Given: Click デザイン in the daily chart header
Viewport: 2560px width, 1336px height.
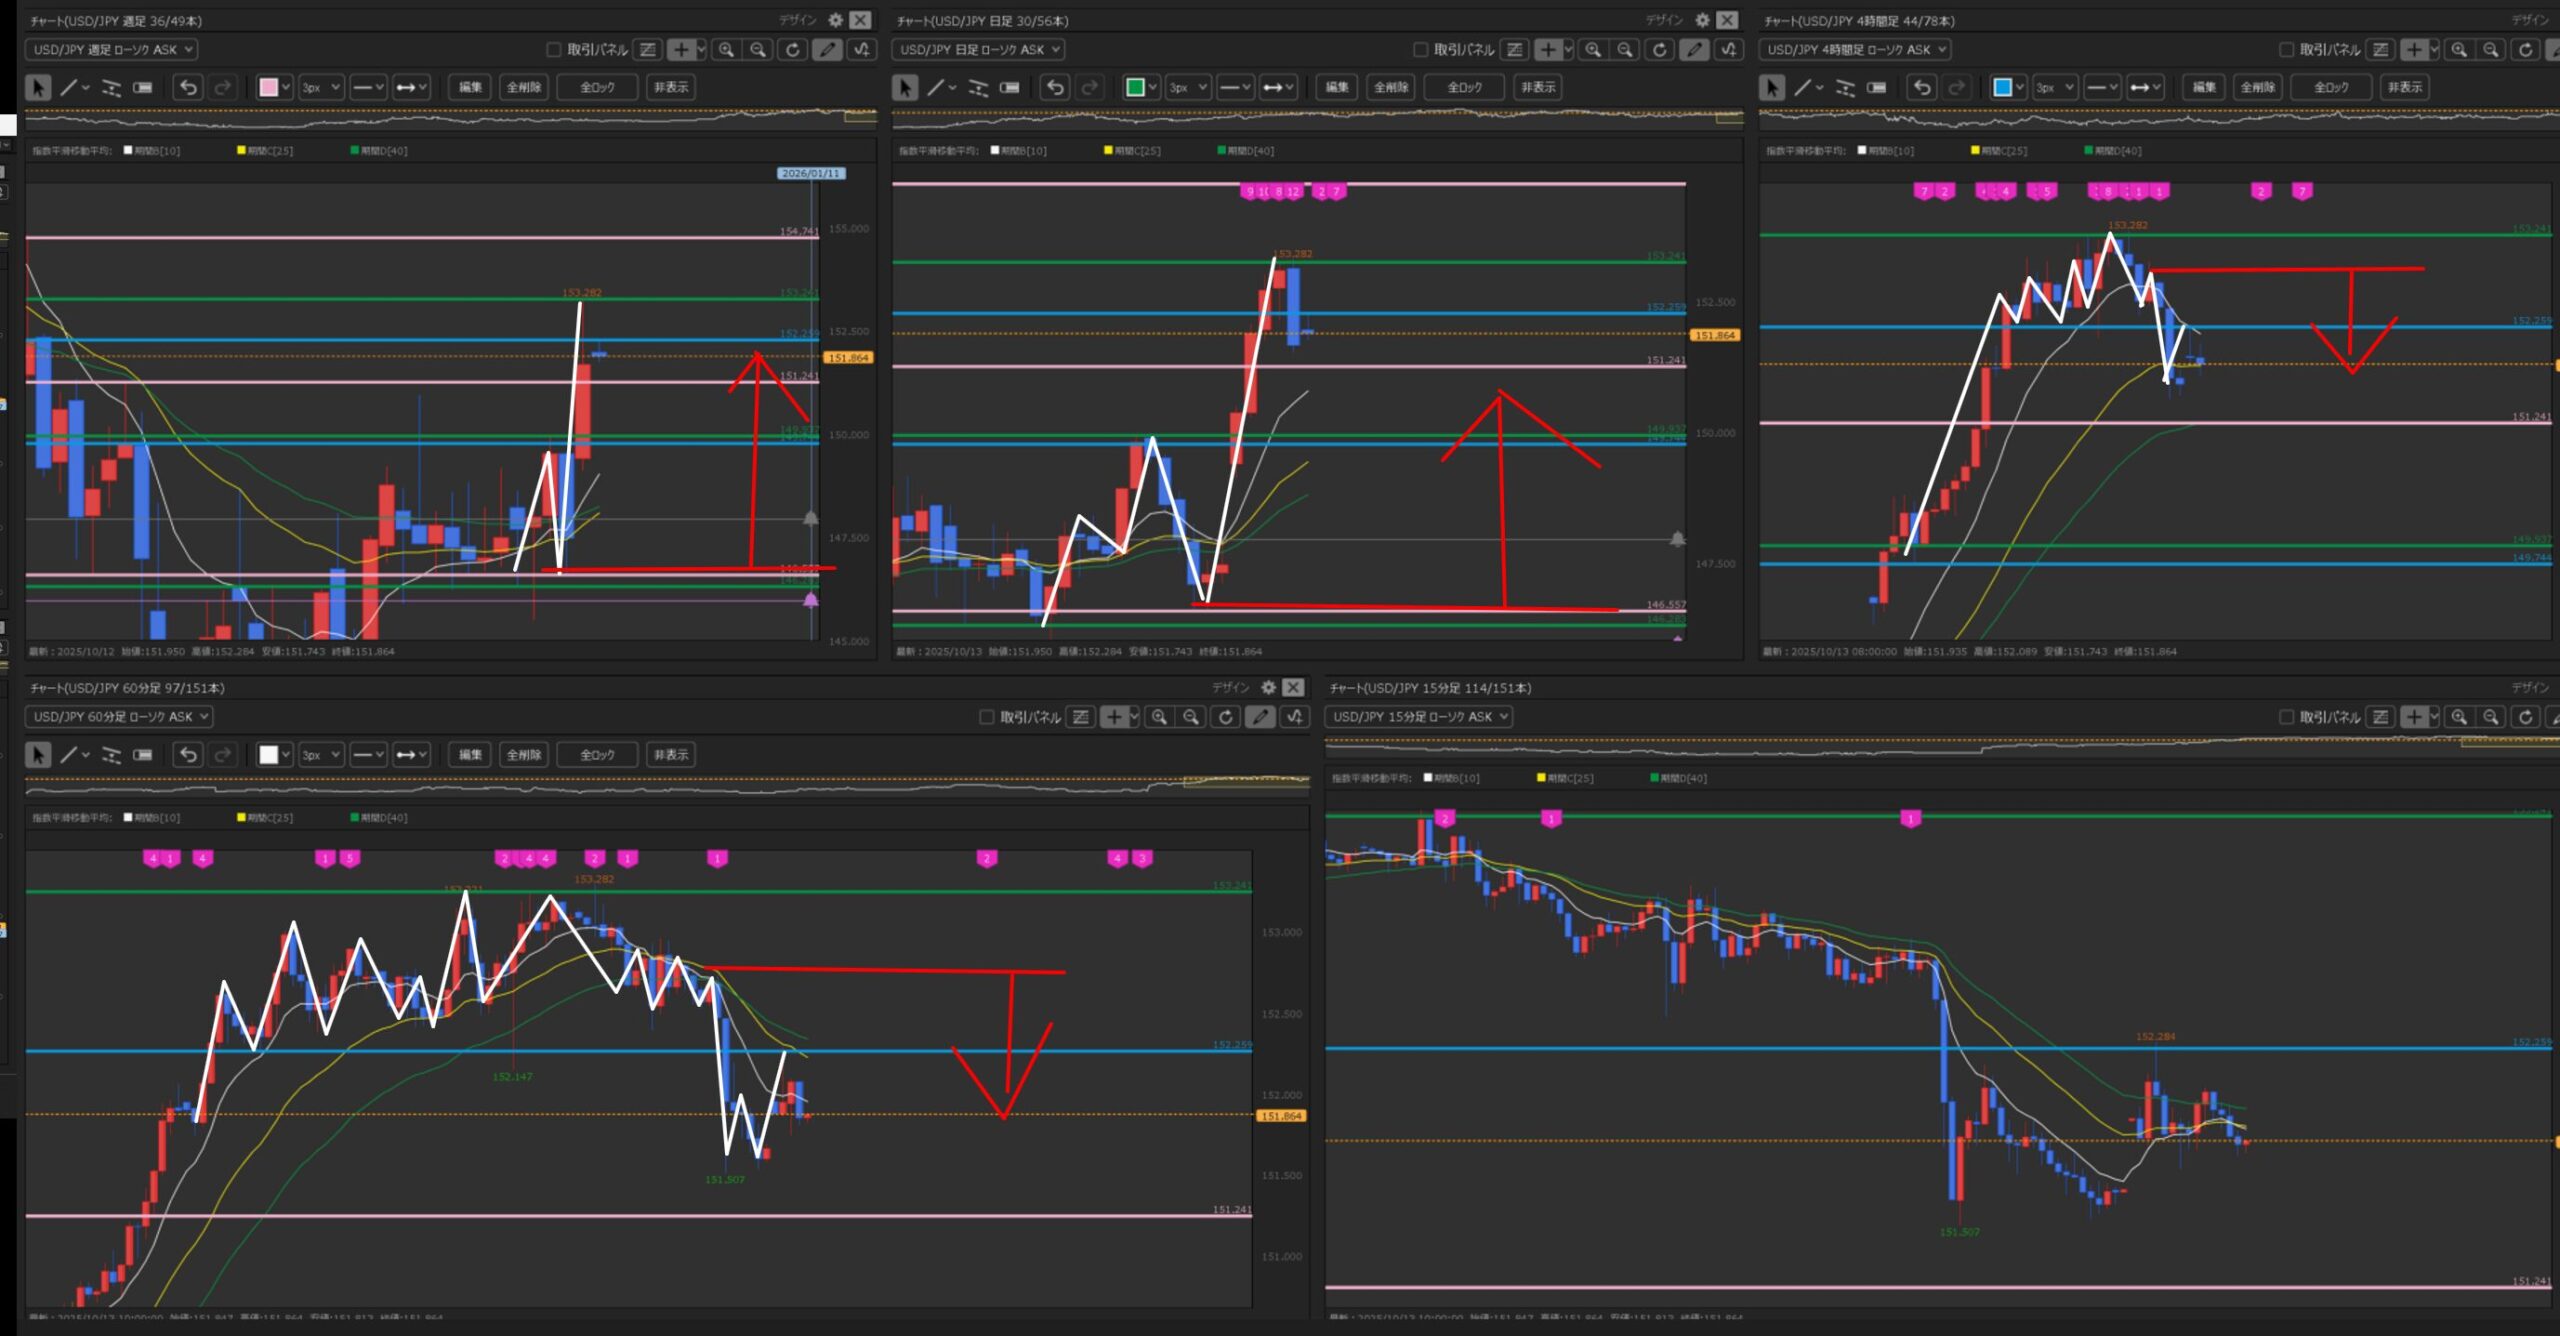Looking at the screenshot, I should (1664, 20).
